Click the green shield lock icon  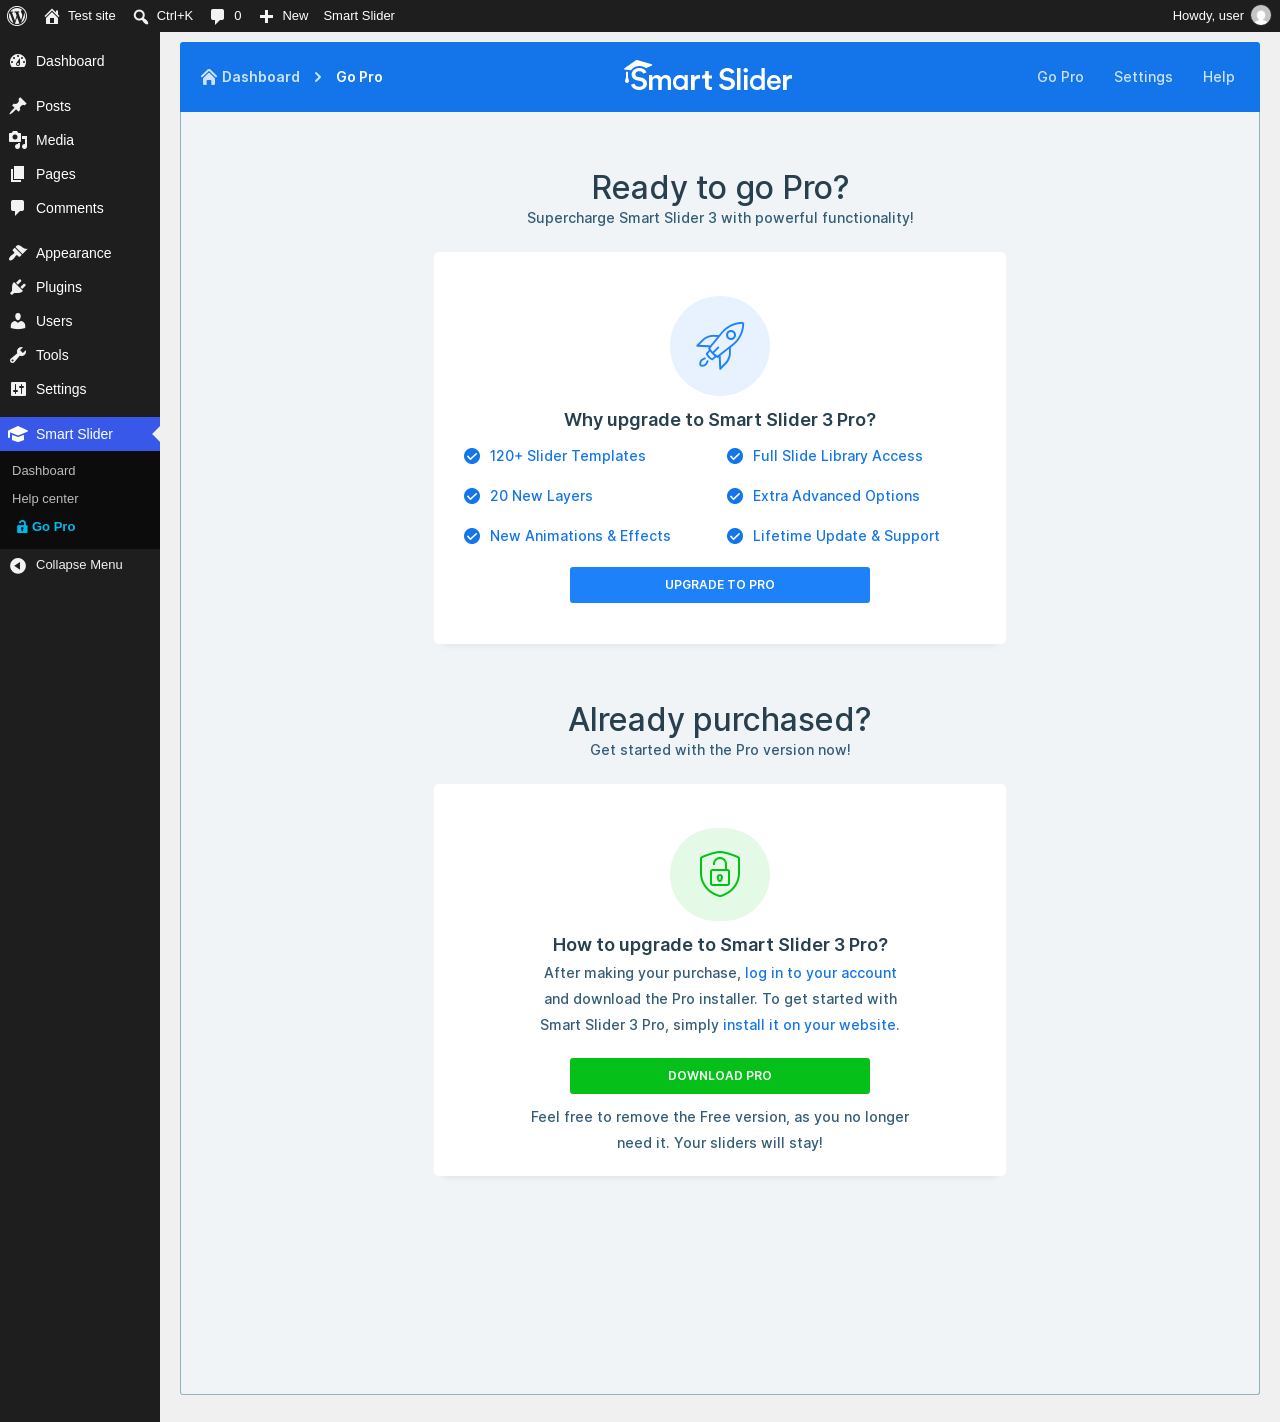[720, 874]
